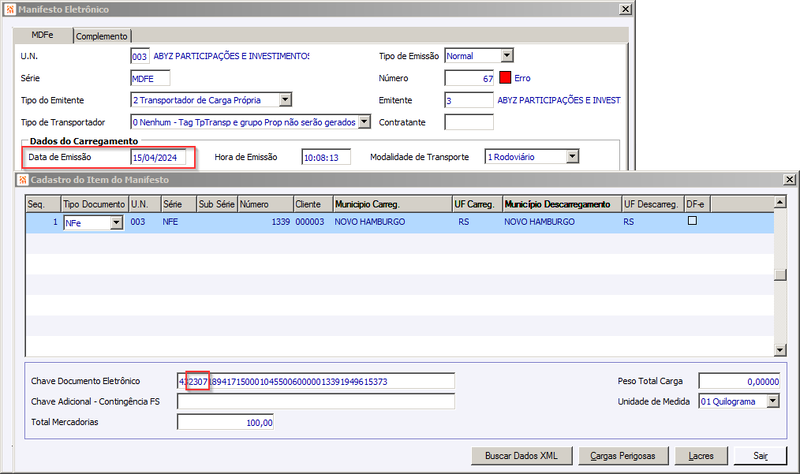
Task: Click the U.N. code field 003
Action: [140, 56]
